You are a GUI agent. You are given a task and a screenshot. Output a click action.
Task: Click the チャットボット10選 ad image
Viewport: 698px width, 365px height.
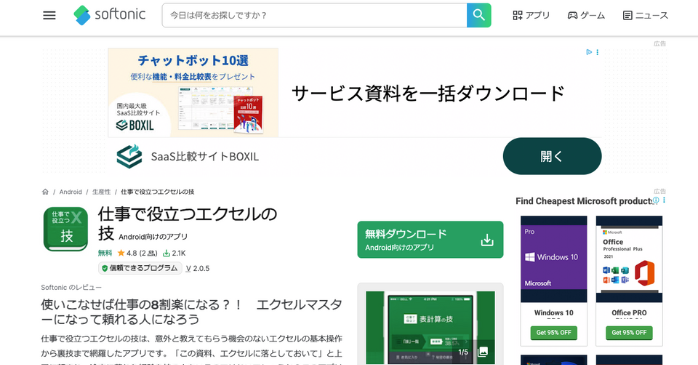[193, 93]
